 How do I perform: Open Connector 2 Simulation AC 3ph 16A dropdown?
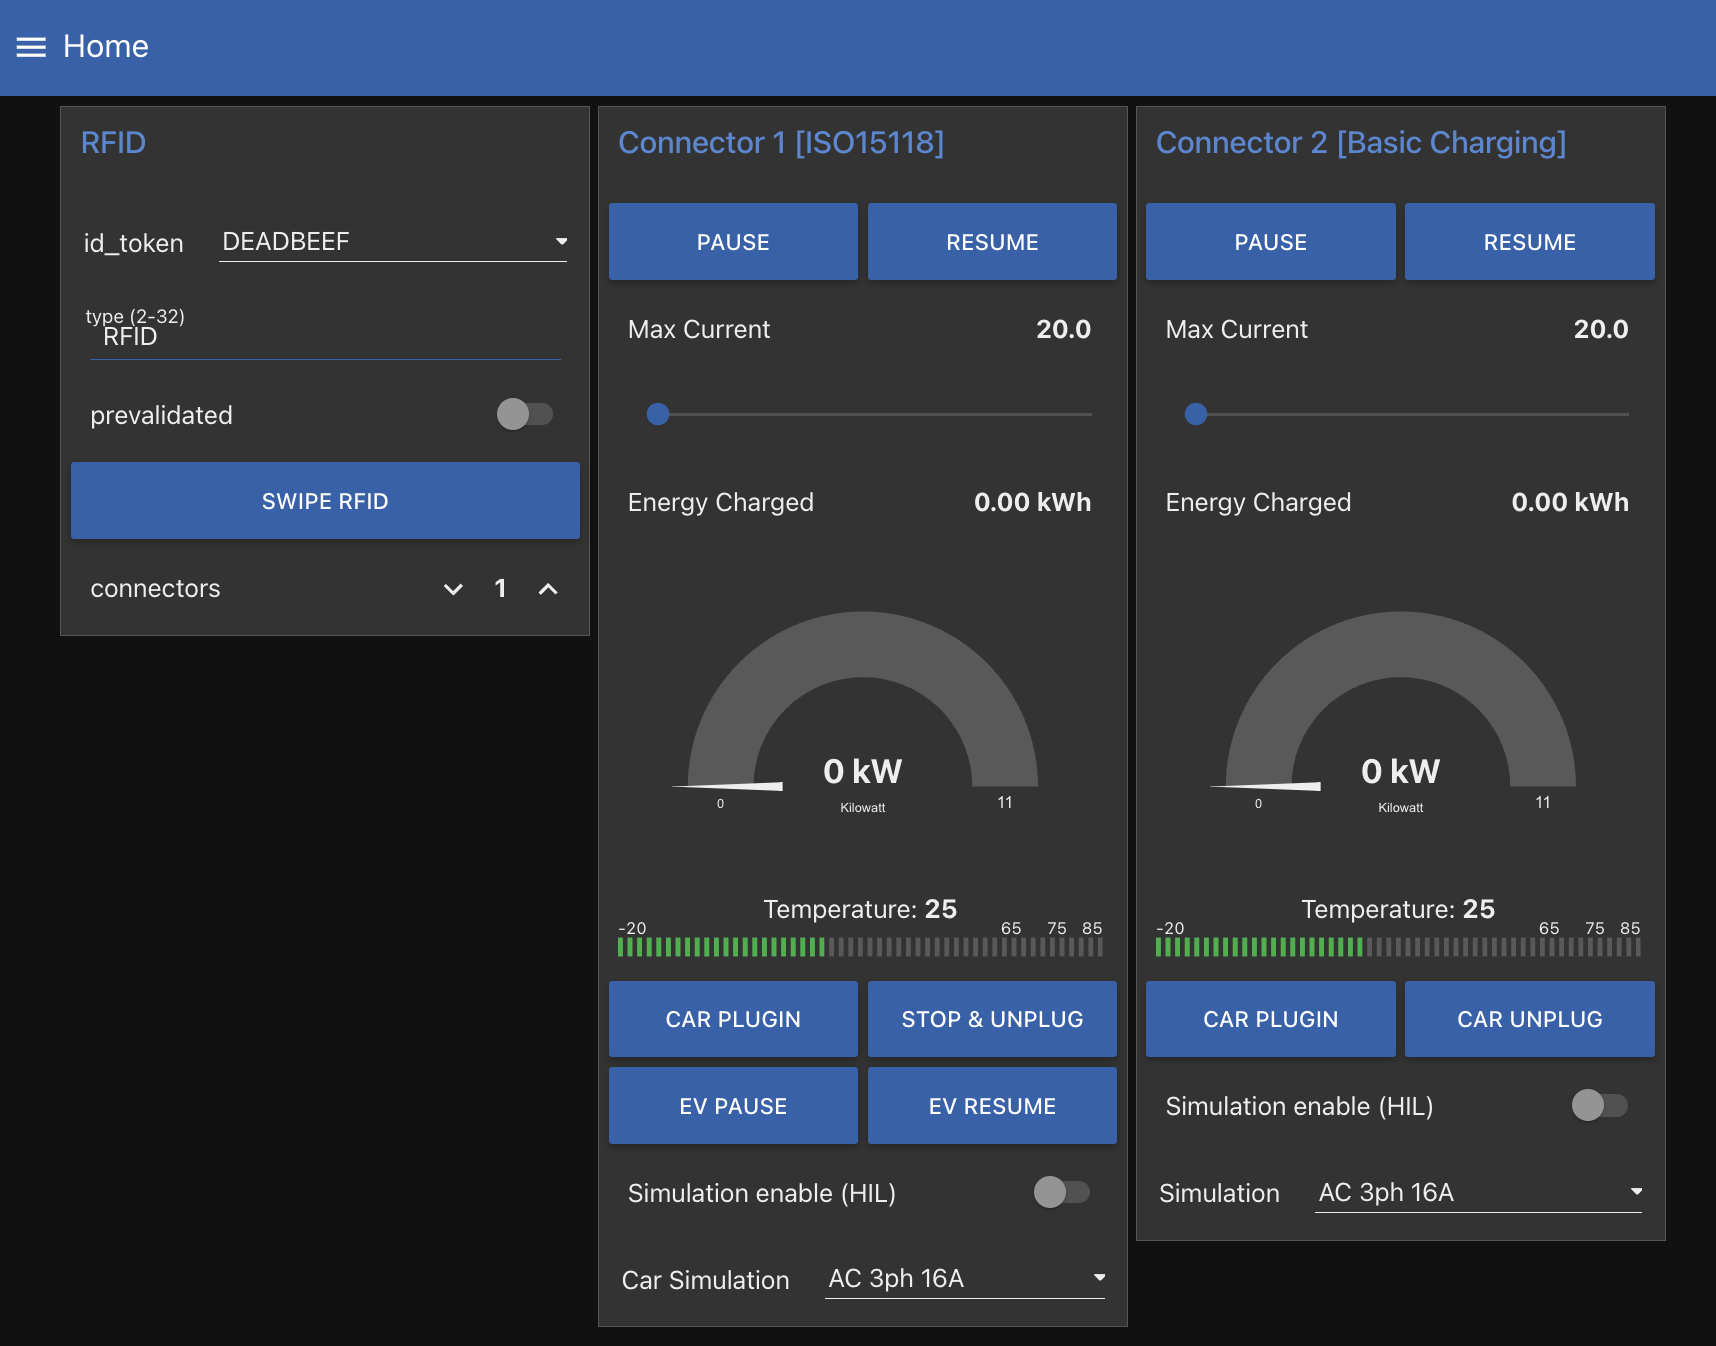[x=1478, y=1192]
